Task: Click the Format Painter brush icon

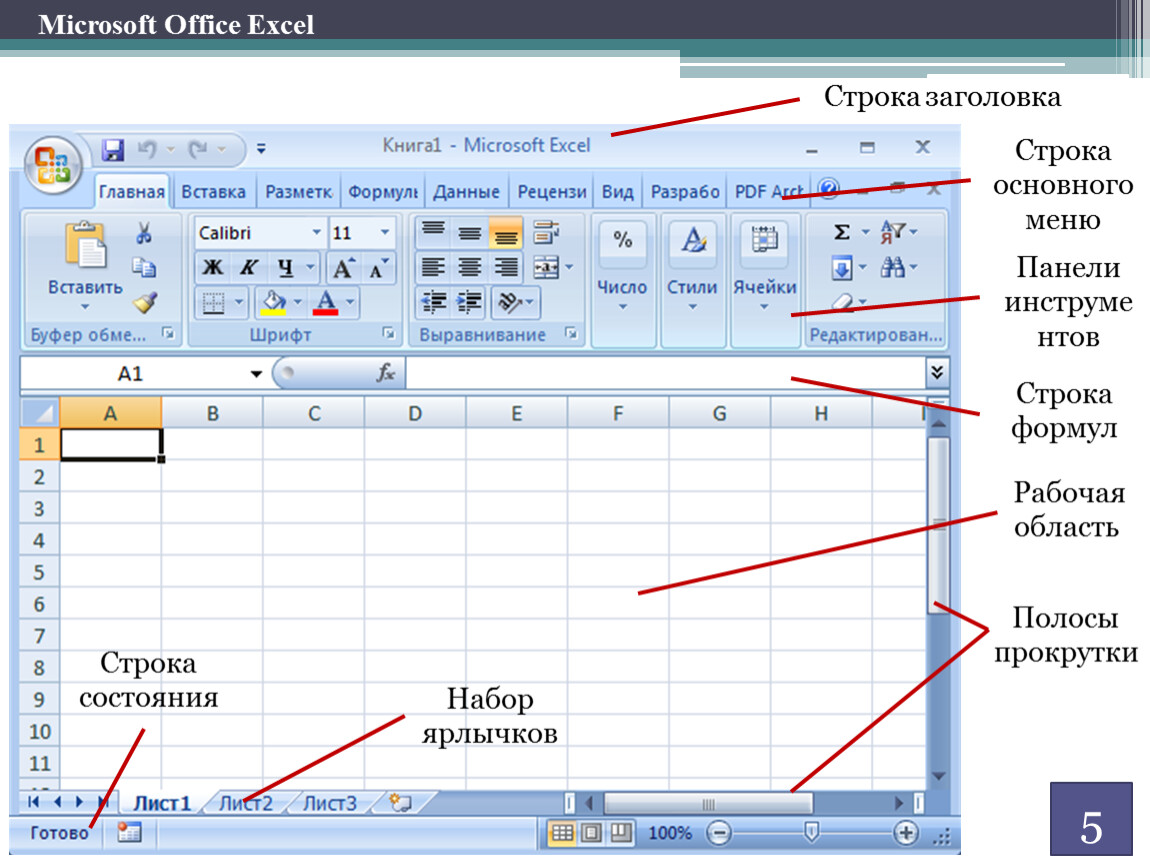Action: coord(145,301)
